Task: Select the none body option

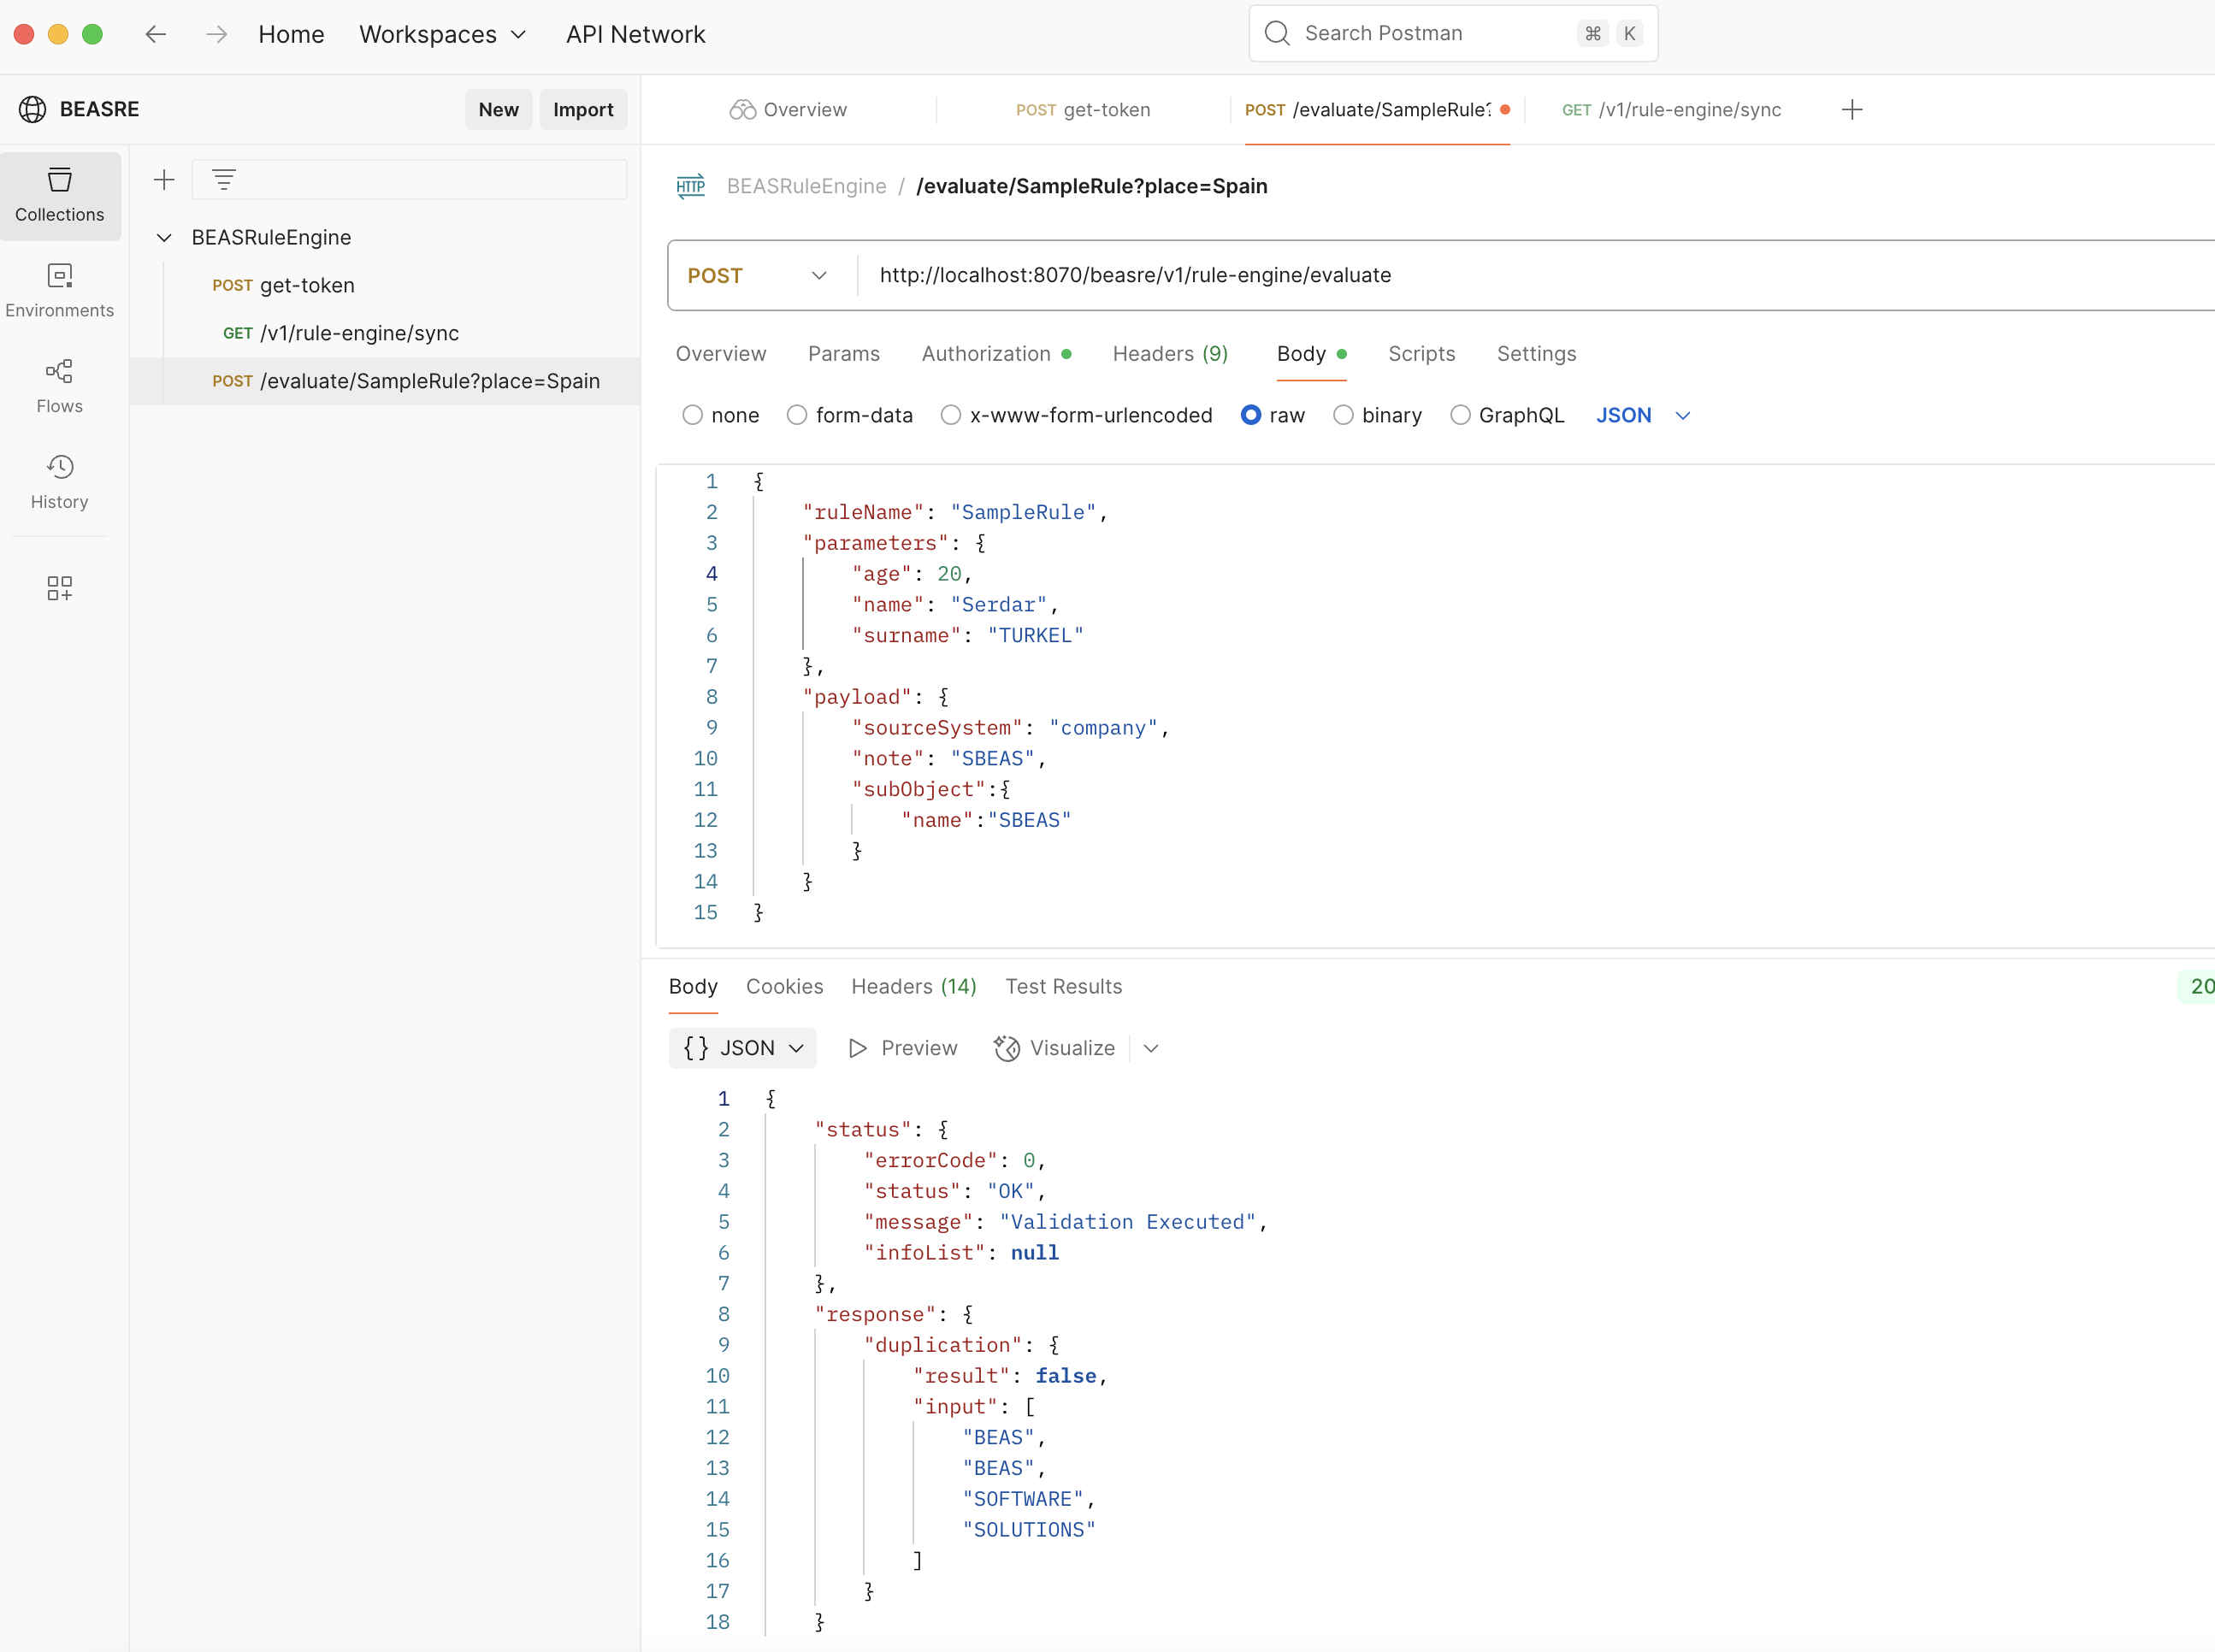Action: tap(692, 415)
